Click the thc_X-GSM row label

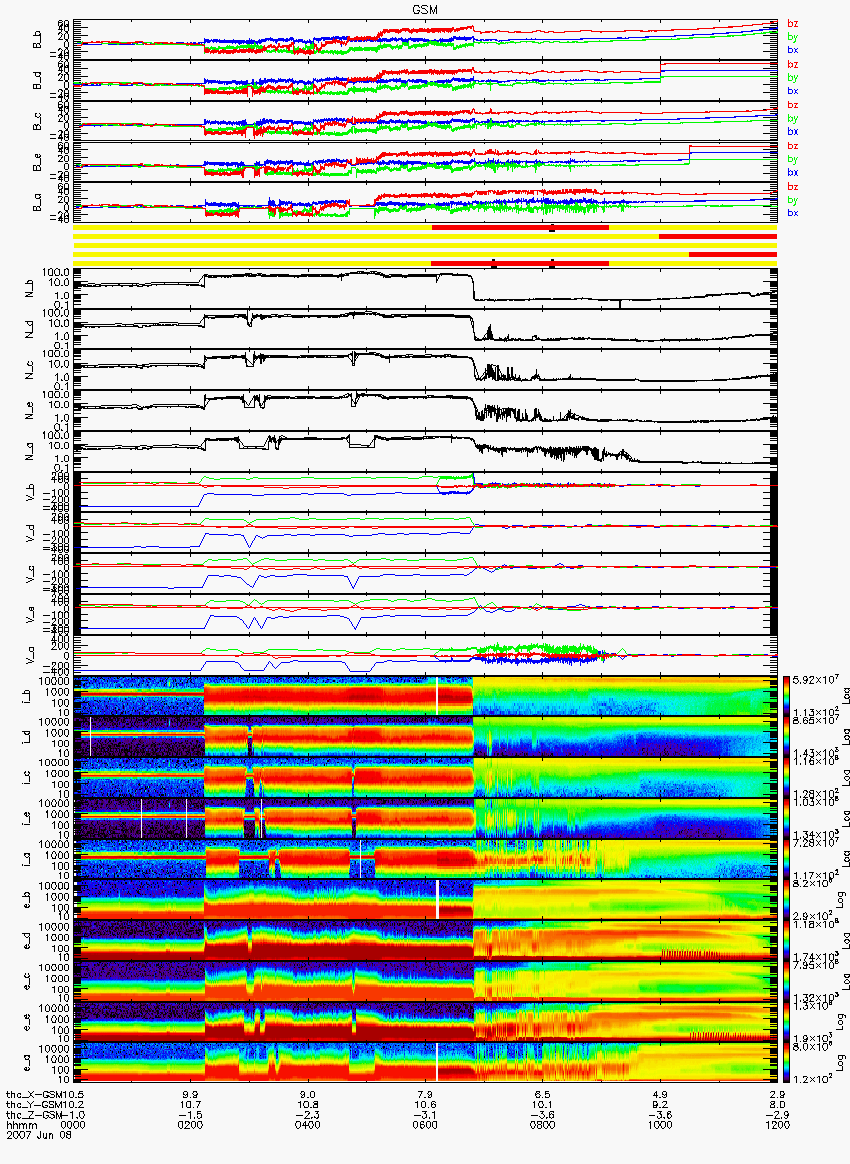tap(36, 1095)
